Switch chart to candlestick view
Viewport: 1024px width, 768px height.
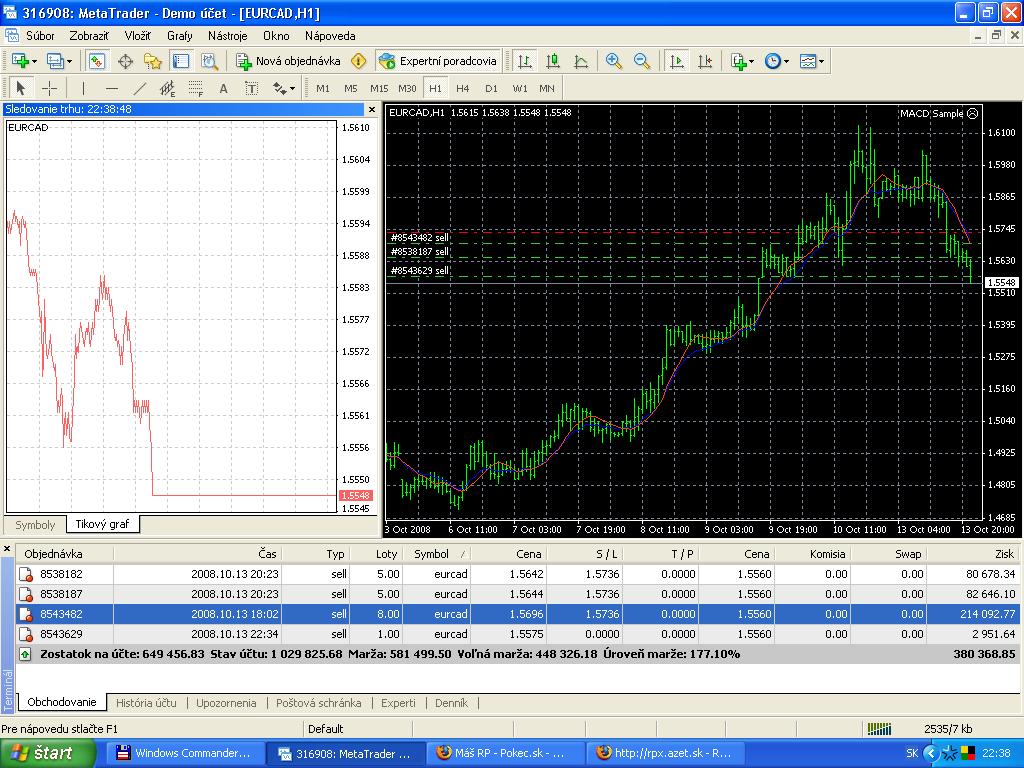click(553, 61)
